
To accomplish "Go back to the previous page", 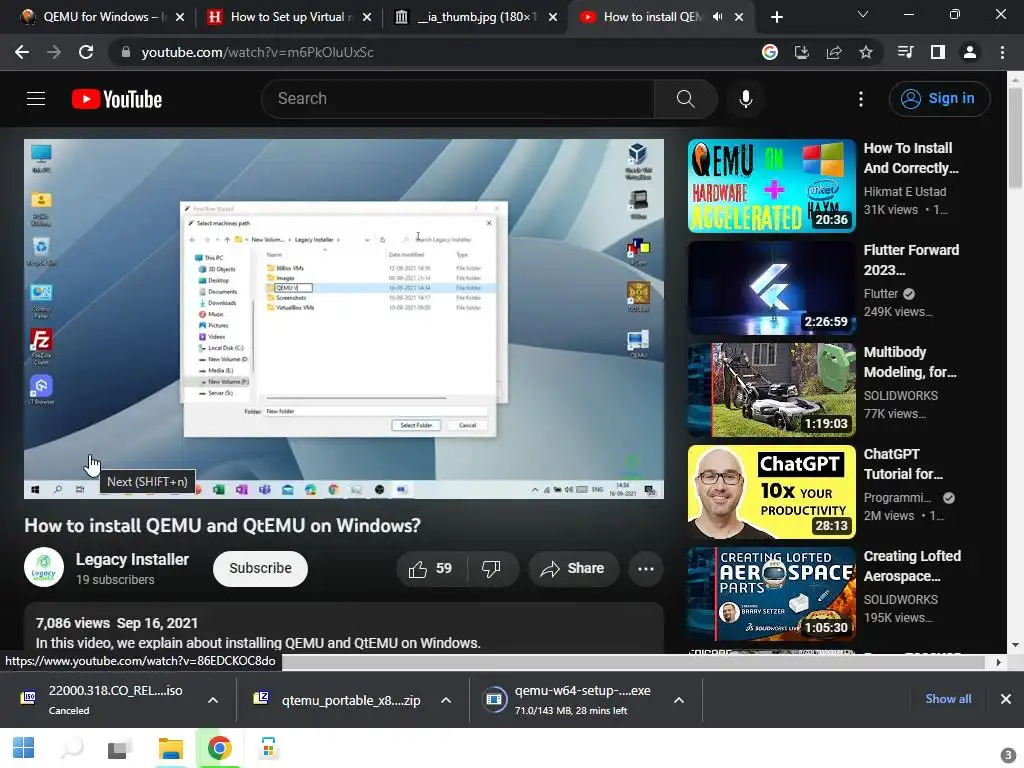I will coord(22,52).
